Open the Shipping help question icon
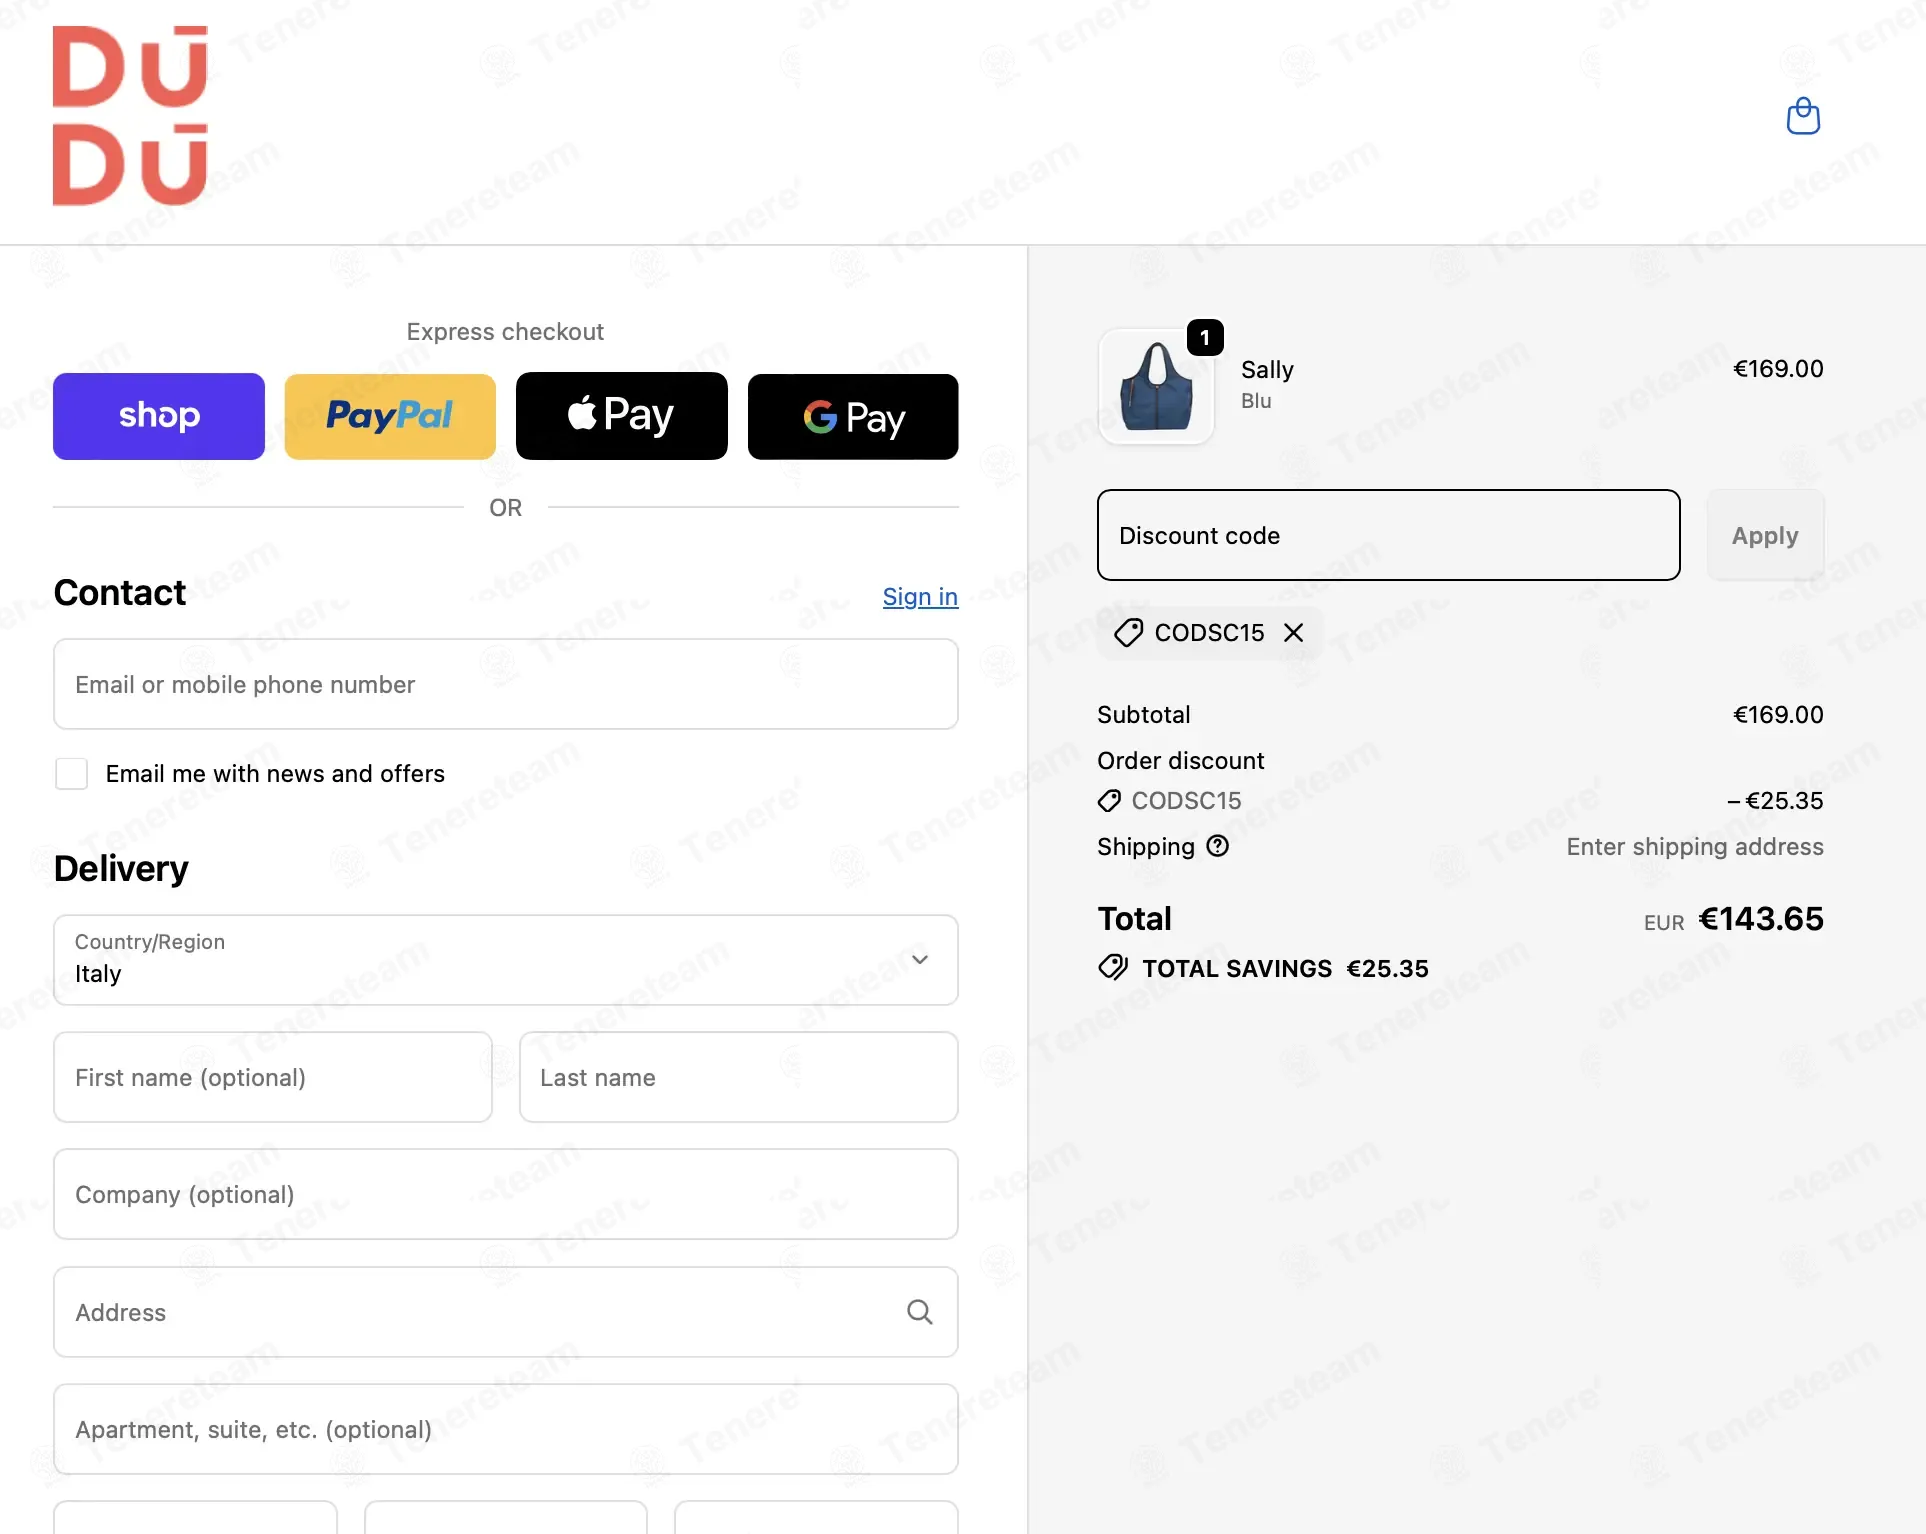 click(1217, 846)
